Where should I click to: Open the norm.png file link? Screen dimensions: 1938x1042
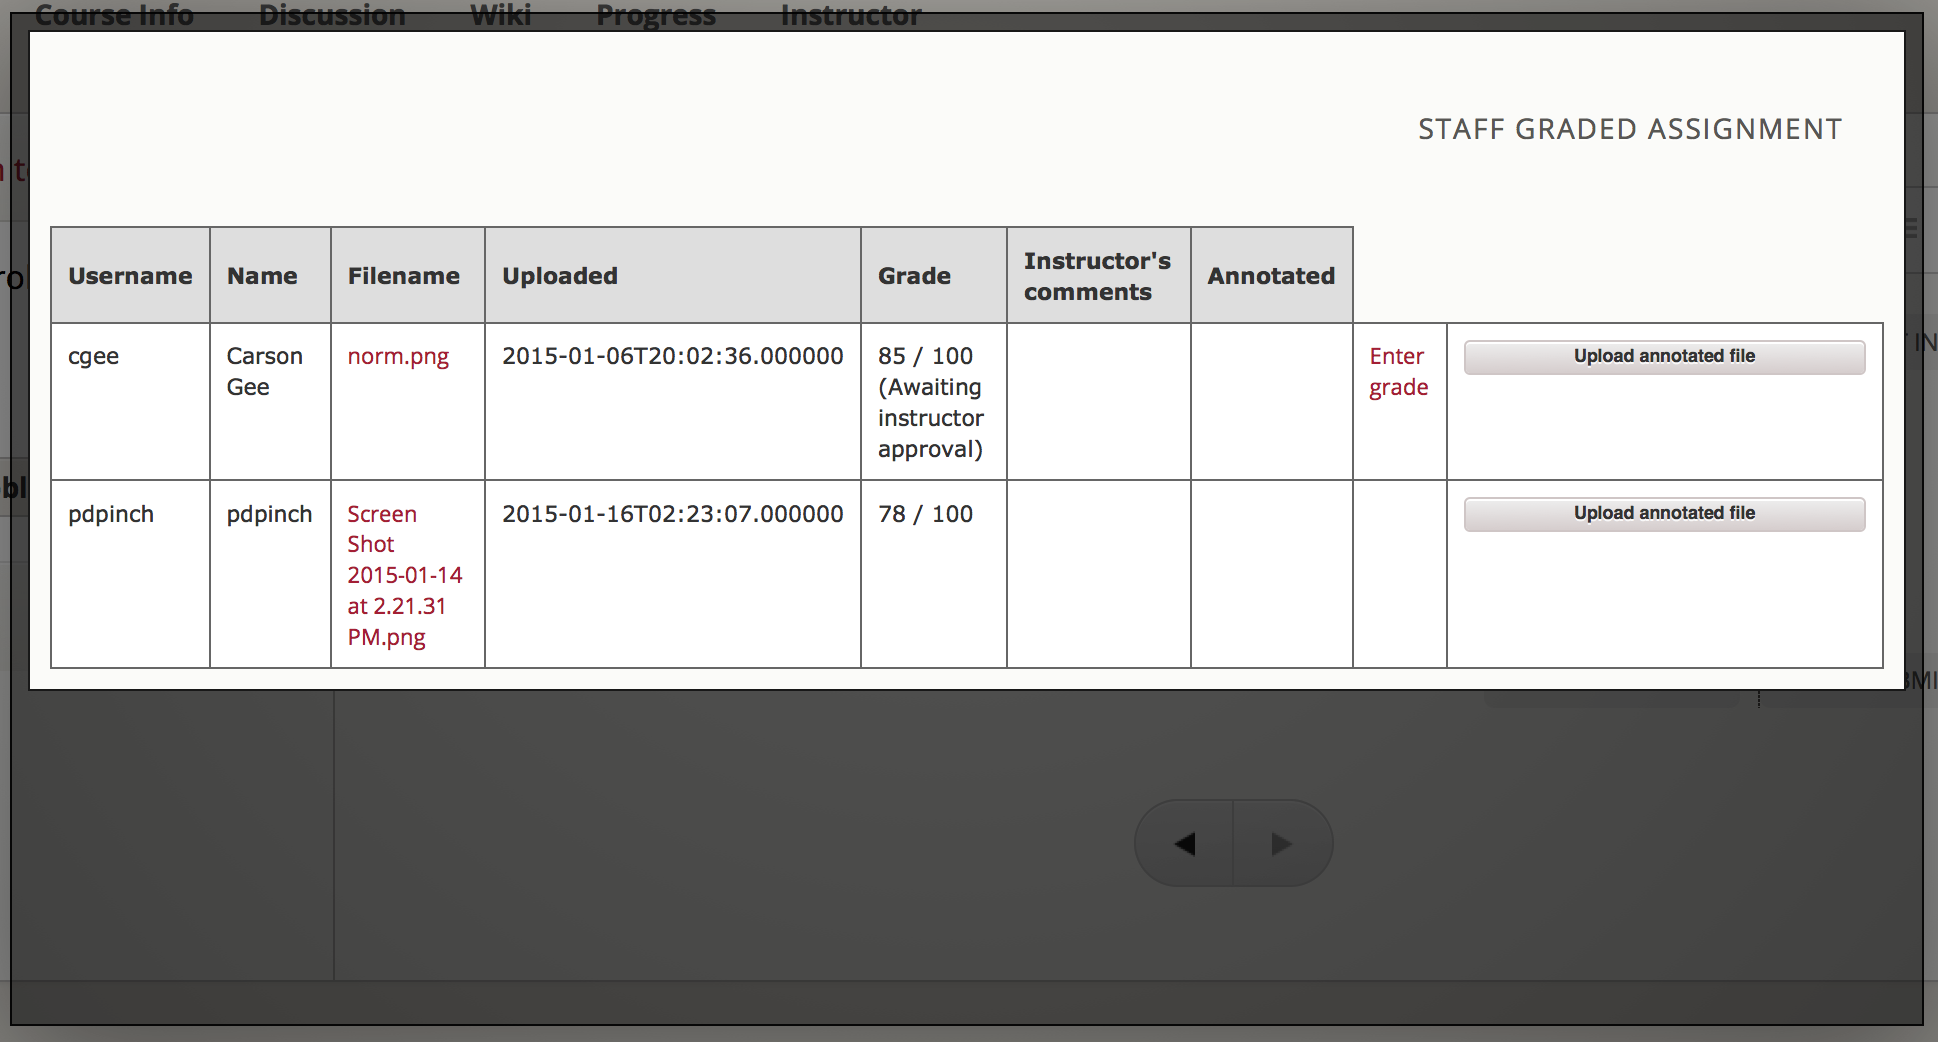click(x=398, y=357)
